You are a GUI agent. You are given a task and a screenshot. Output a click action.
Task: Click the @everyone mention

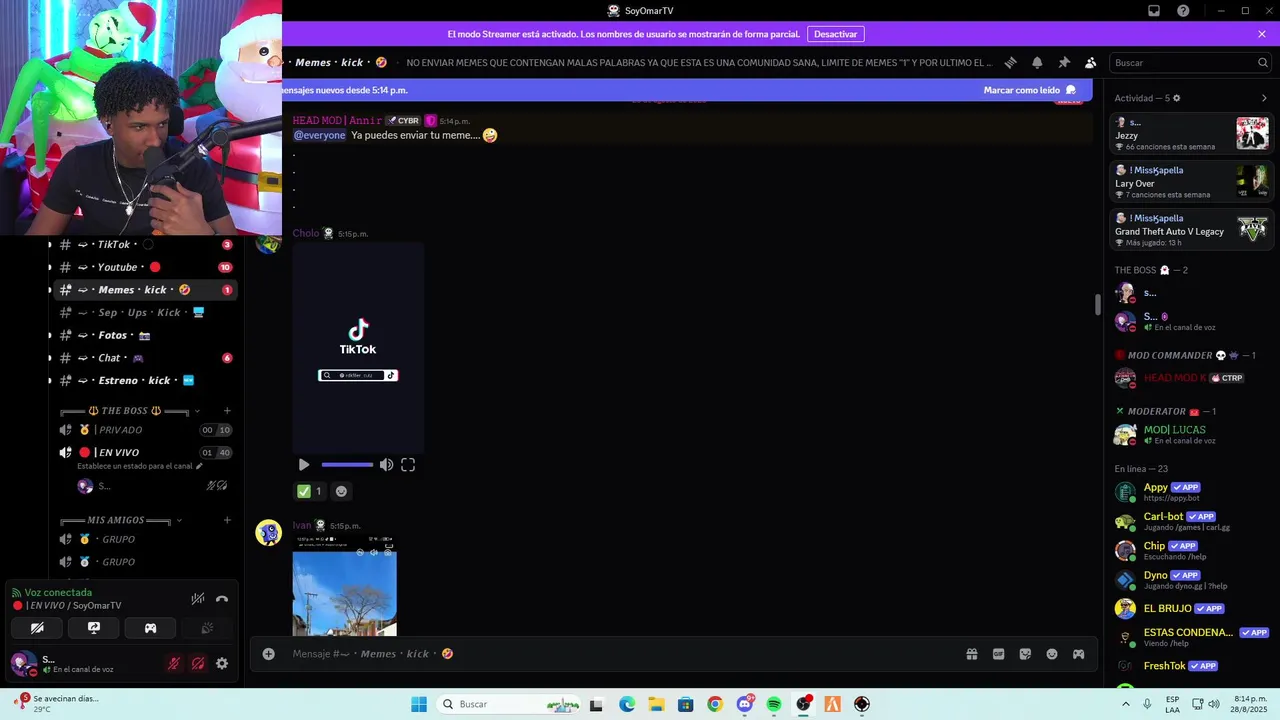pos(319,135)
